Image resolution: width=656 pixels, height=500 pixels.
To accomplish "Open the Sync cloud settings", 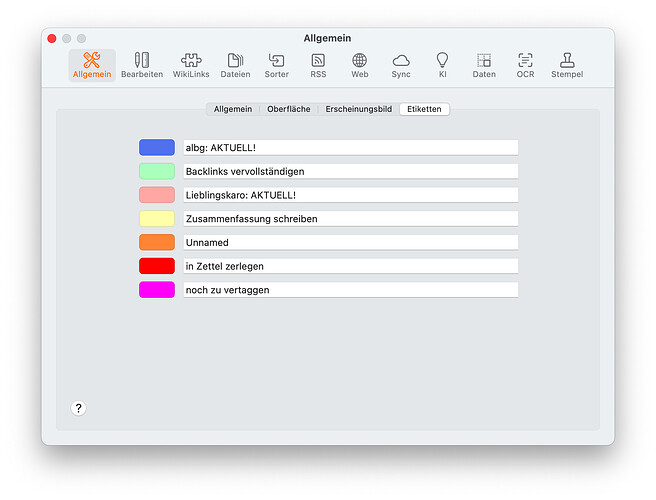I will (401, 65).
